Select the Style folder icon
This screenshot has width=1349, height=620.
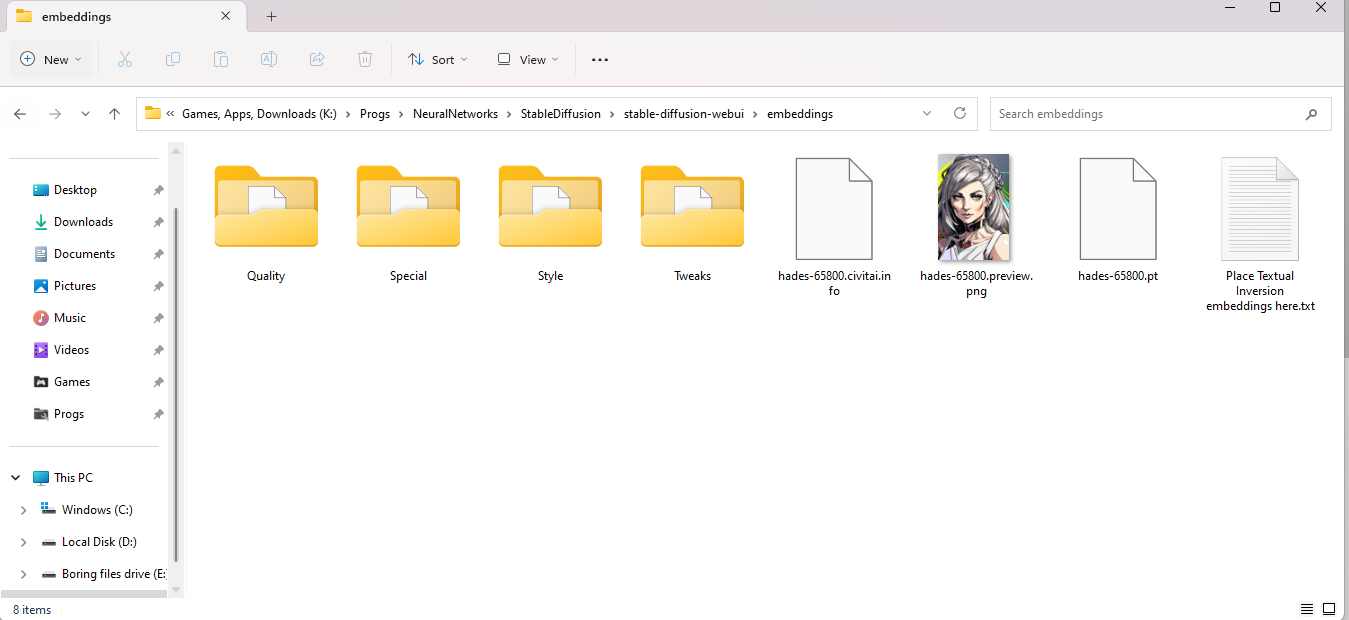(550, 206)
